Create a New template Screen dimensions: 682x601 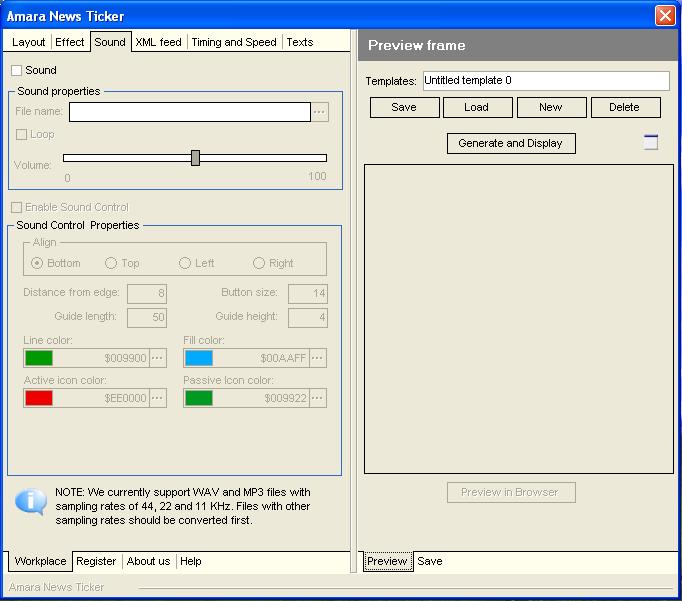[x=551, y=107]
